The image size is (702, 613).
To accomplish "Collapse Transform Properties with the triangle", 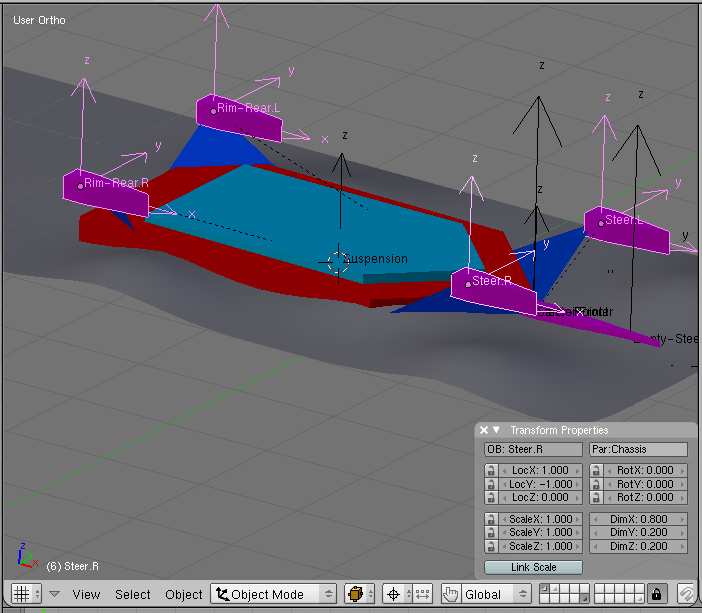I will coord(496,430).
